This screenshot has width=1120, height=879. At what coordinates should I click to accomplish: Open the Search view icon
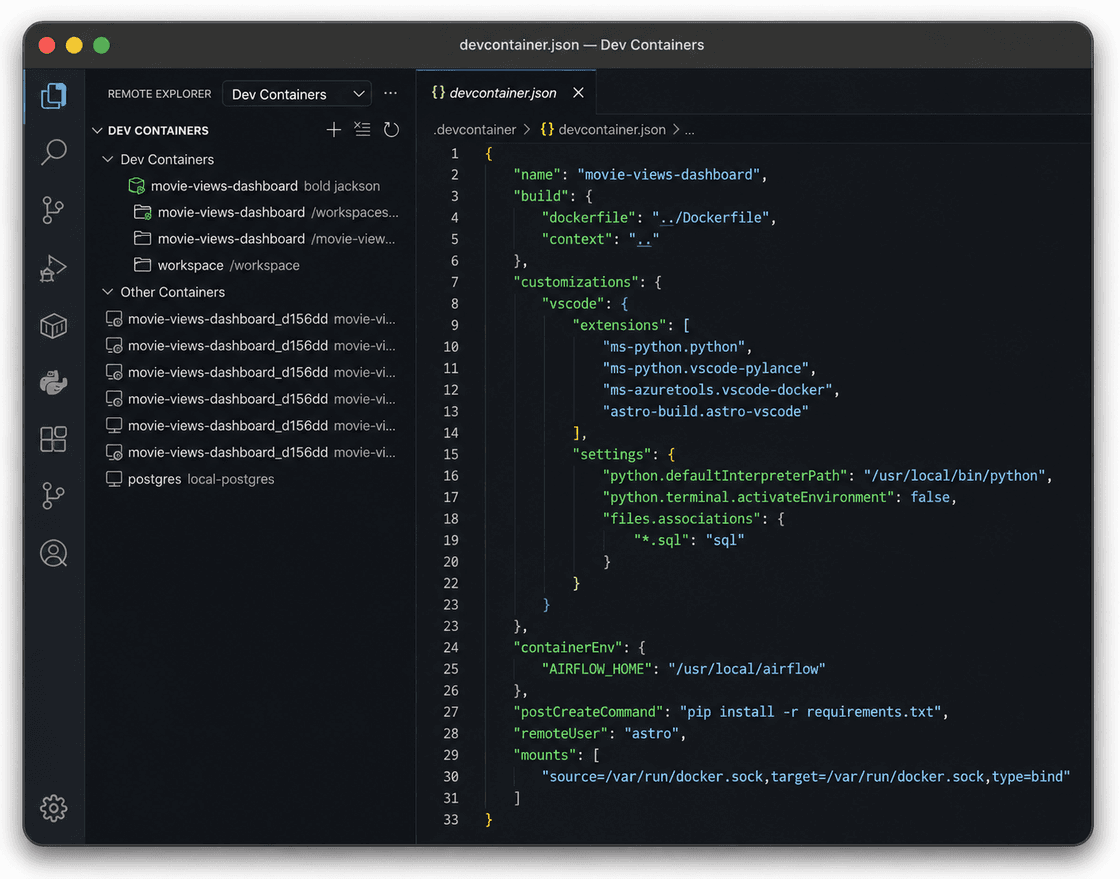click(54, 152)
